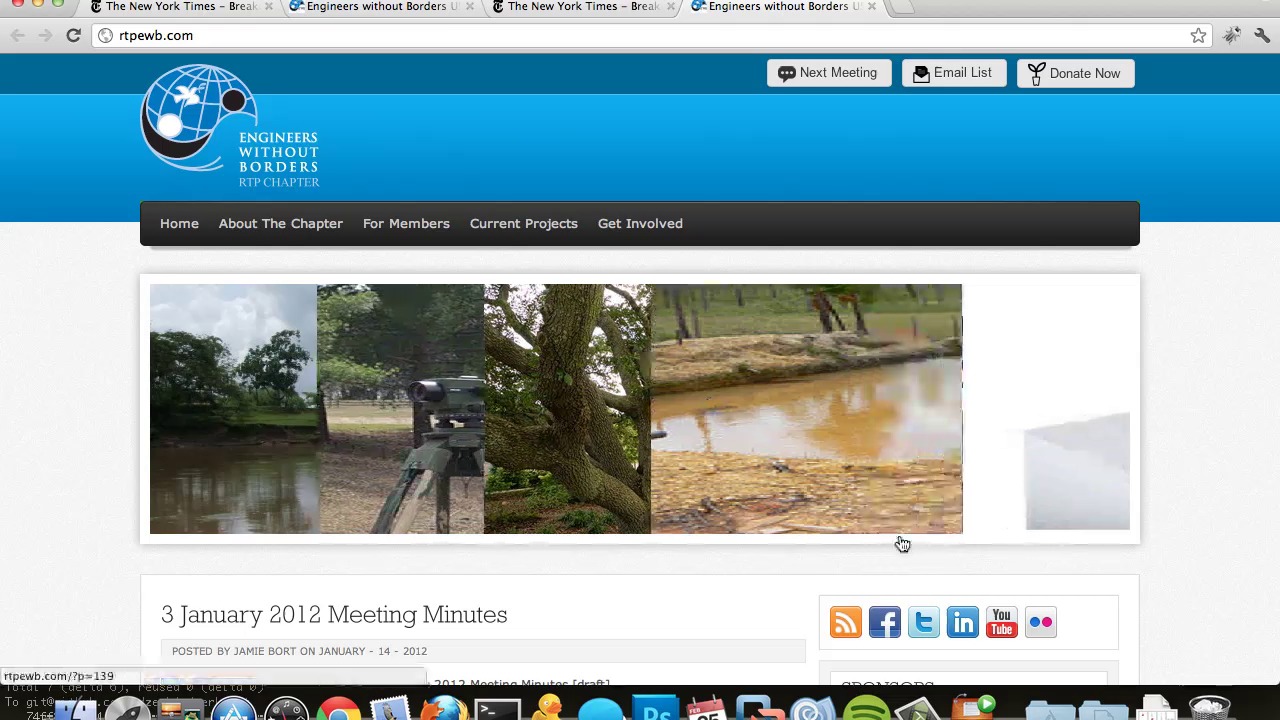Open Spotify from the Dock
Screen dimensions: 1280x720
click(x=866, y=708)
